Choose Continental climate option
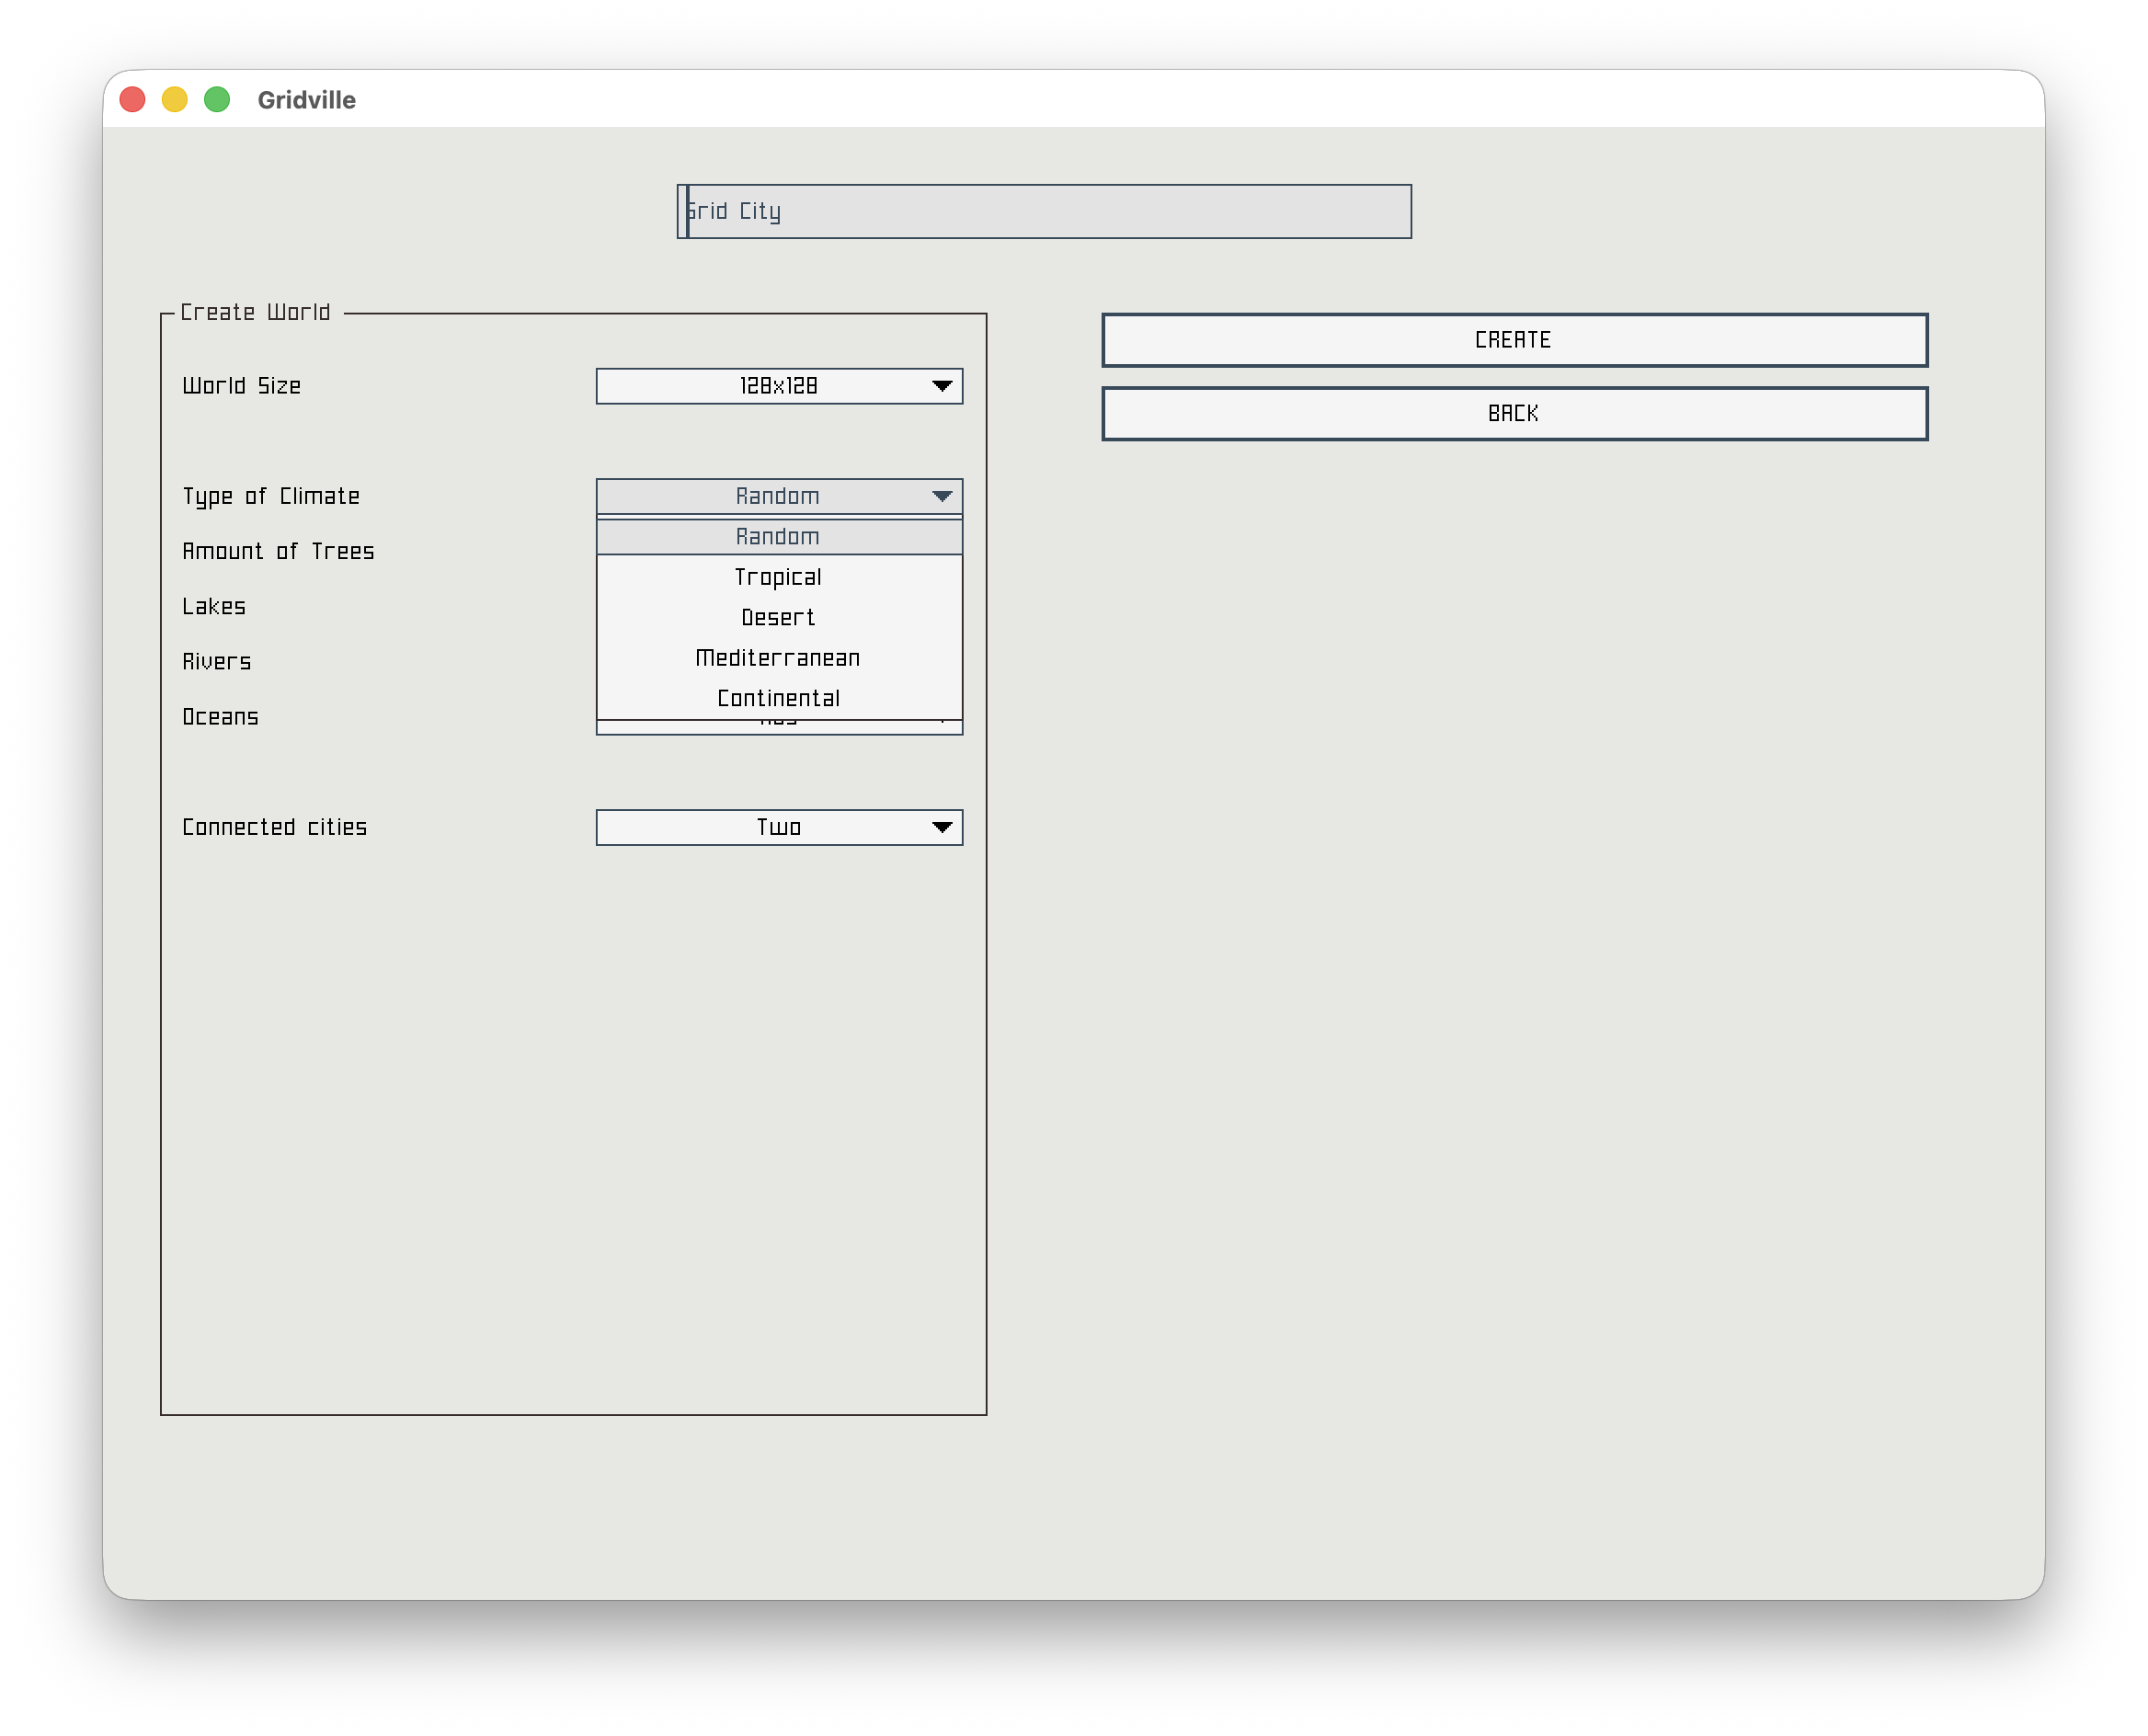The image size is (2148, 1736). pyautogui.click(x=779, y=698)
